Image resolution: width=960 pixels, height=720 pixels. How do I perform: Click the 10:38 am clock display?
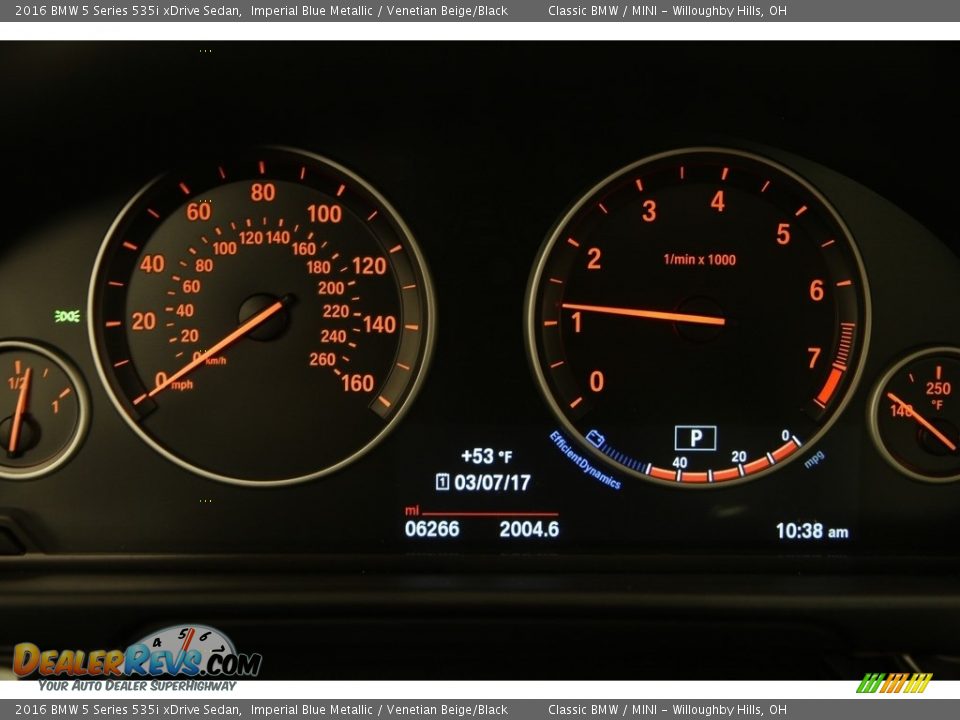pos(811,531)
